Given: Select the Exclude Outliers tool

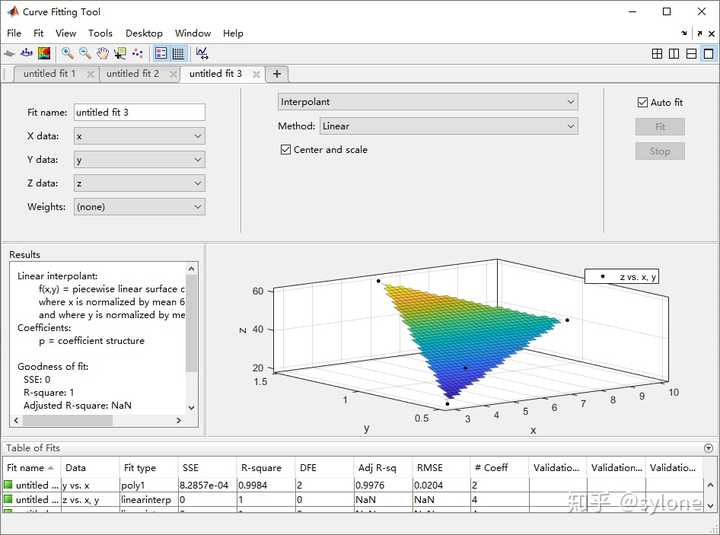Looking at the screenshot, I should coord(137,54).
